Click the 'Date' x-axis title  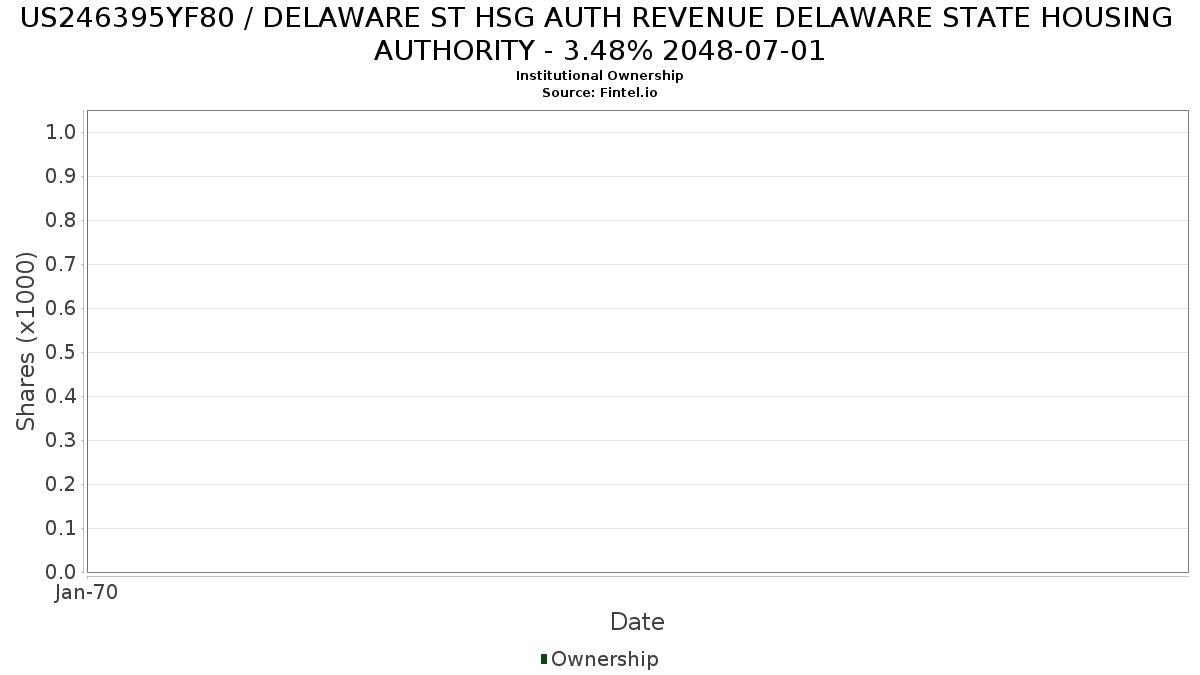tap(637, 622)
